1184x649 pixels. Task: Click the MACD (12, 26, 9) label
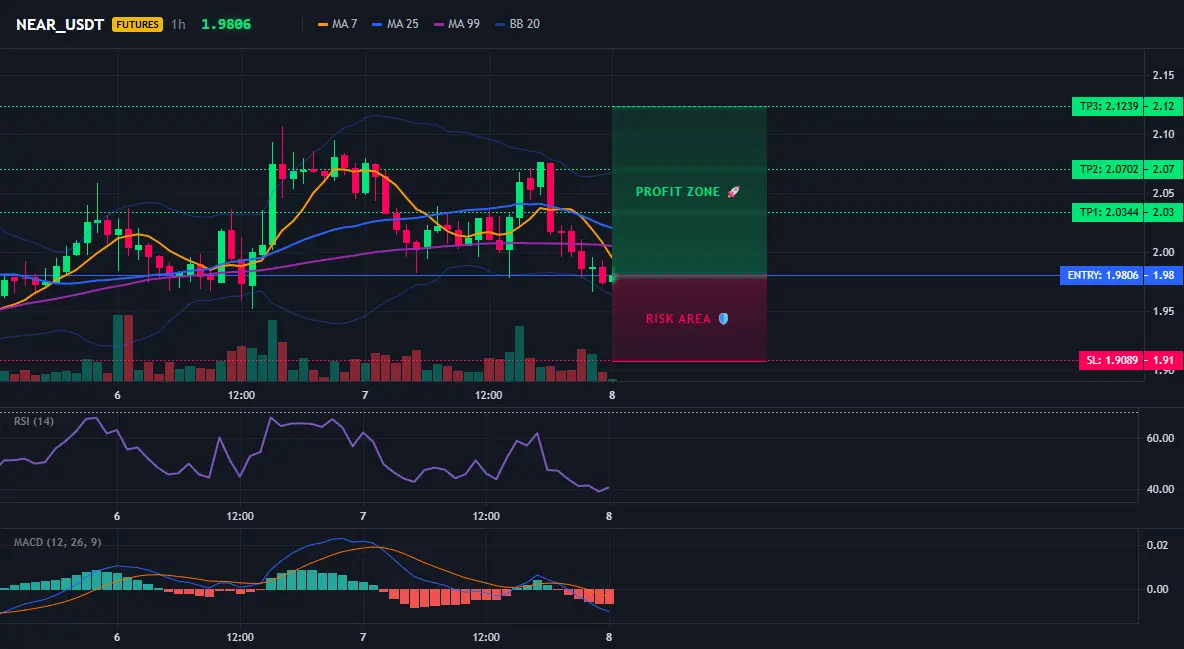click(x=57, y=542)
